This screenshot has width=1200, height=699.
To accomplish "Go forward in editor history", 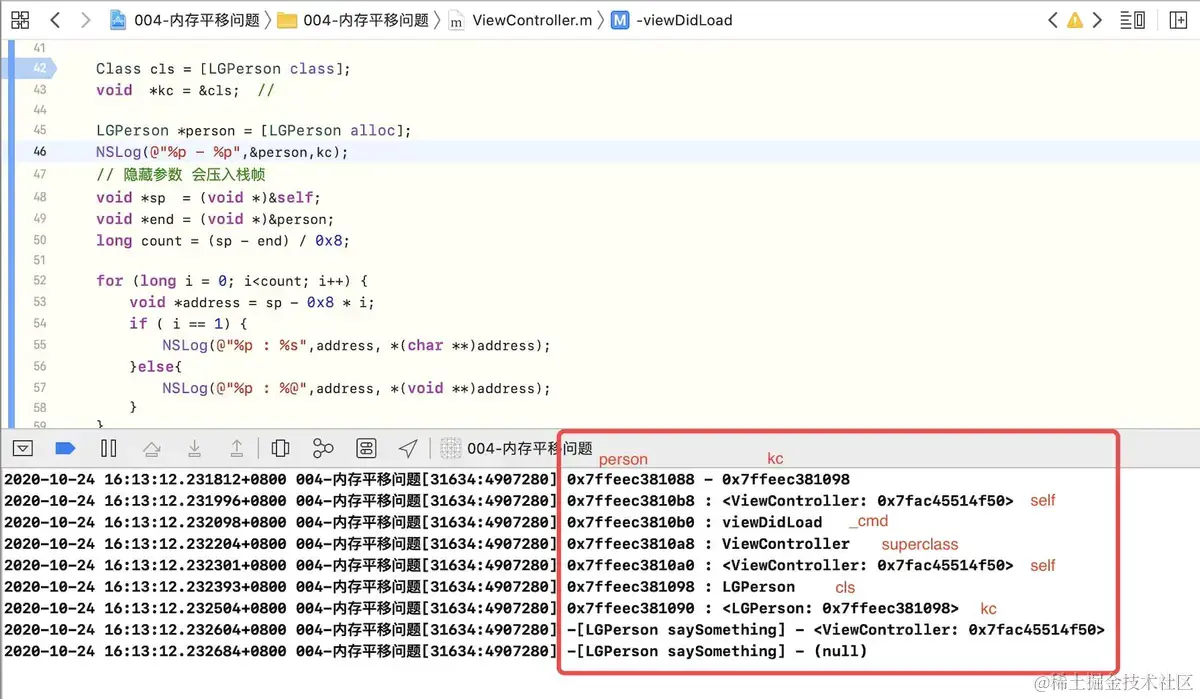I will point(85,19).
